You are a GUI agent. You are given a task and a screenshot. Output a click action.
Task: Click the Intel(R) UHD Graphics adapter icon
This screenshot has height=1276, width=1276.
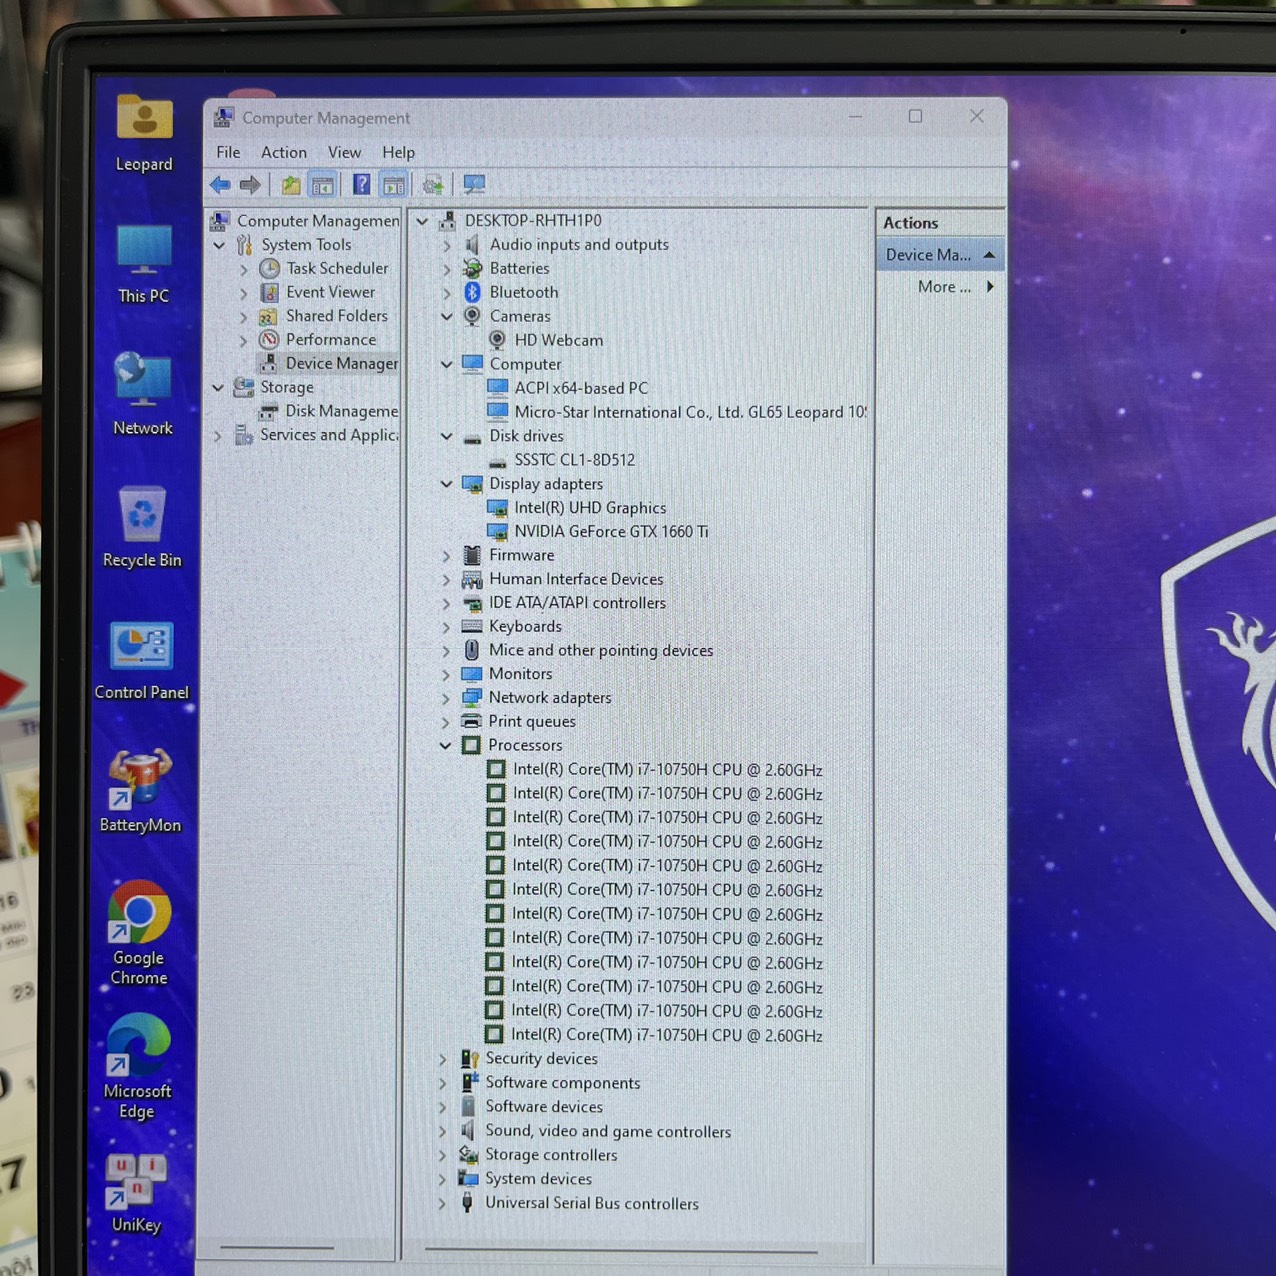click(497, 508)
